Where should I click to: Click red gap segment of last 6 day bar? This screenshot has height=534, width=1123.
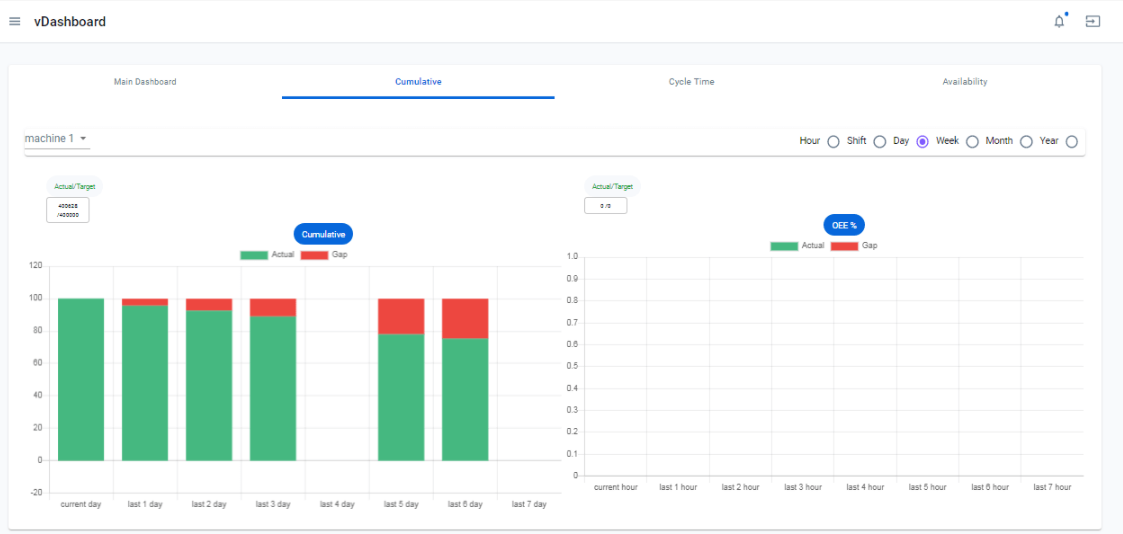(465, 319)
